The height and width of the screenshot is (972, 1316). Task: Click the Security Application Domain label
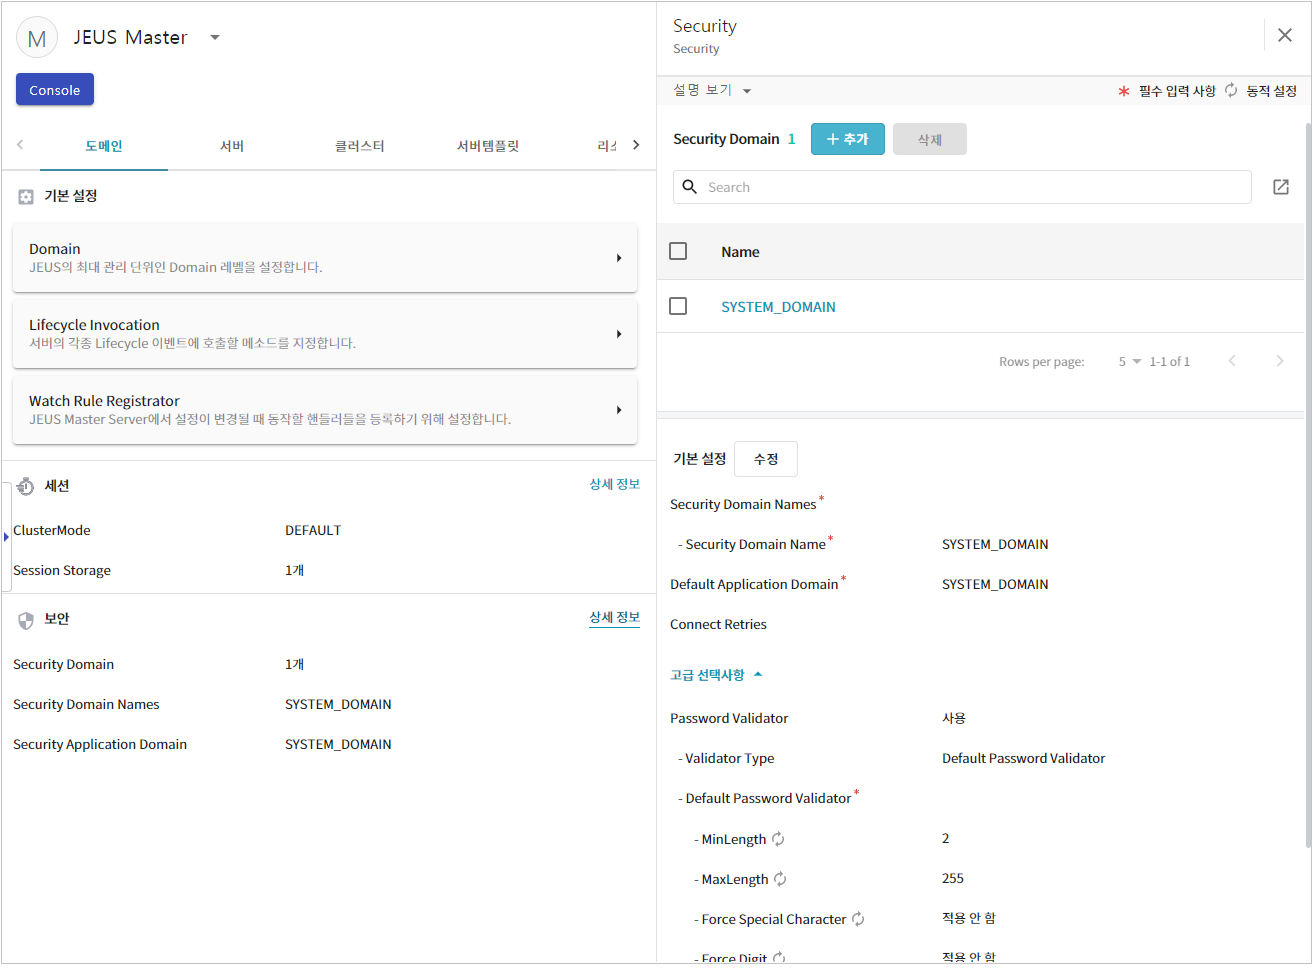100,744
